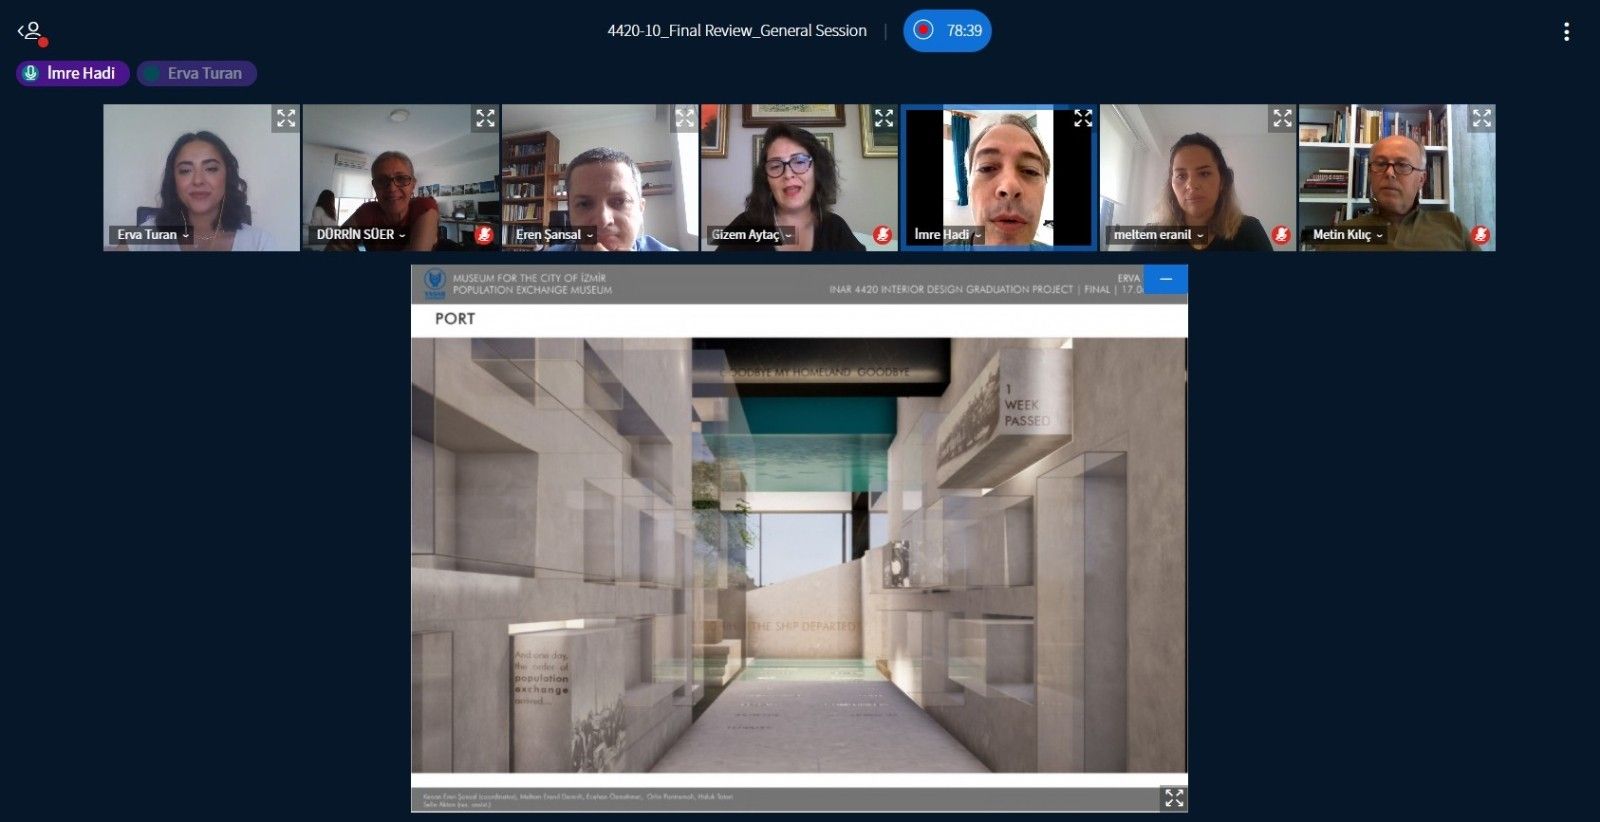This screenshot has width=1600, height=822.
Task: Select the İmre Hadi speaker pill
Action: click(72, 73)
